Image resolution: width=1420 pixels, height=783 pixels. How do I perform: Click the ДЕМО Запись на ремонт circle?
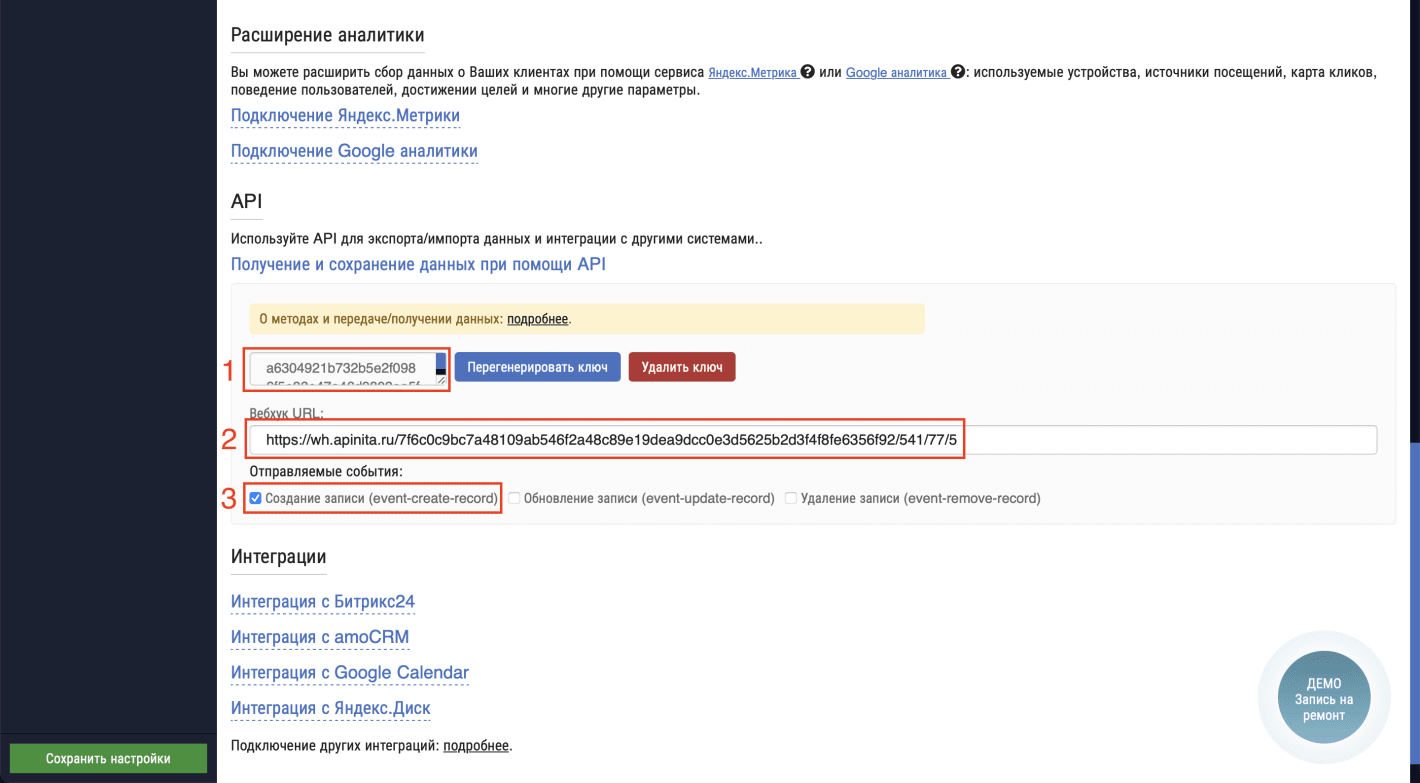pyautogui.click(x=1323, y=696)
